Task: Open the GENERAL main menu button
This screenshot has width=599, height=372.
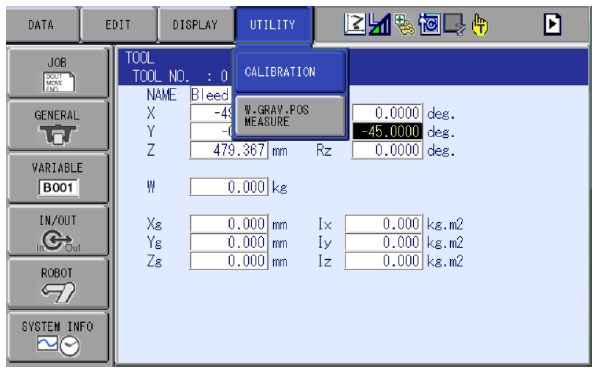Action: pos(58,126)
